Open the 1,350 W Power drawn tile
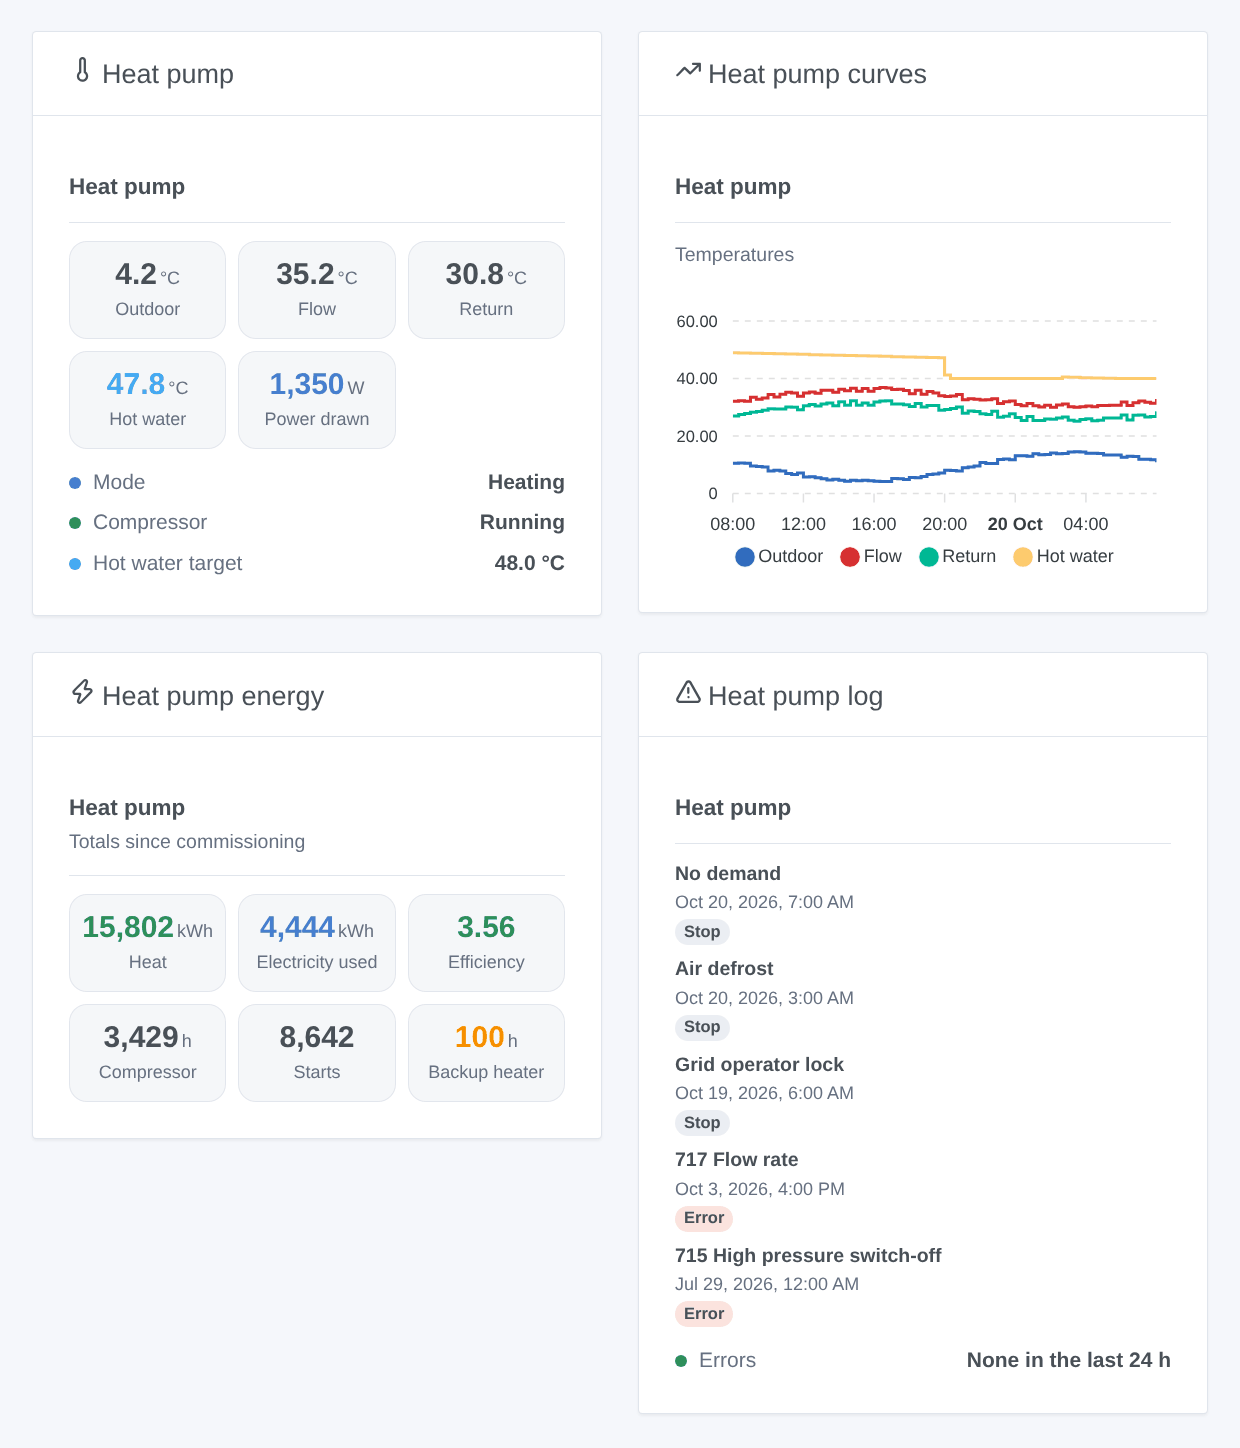 pos(317,400)
